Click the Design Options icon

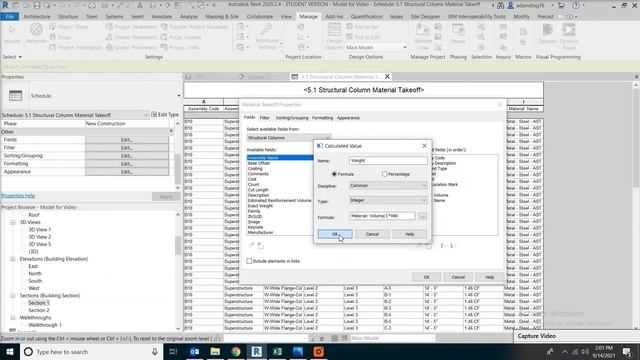pyautogui.click(x=334, y=30)
